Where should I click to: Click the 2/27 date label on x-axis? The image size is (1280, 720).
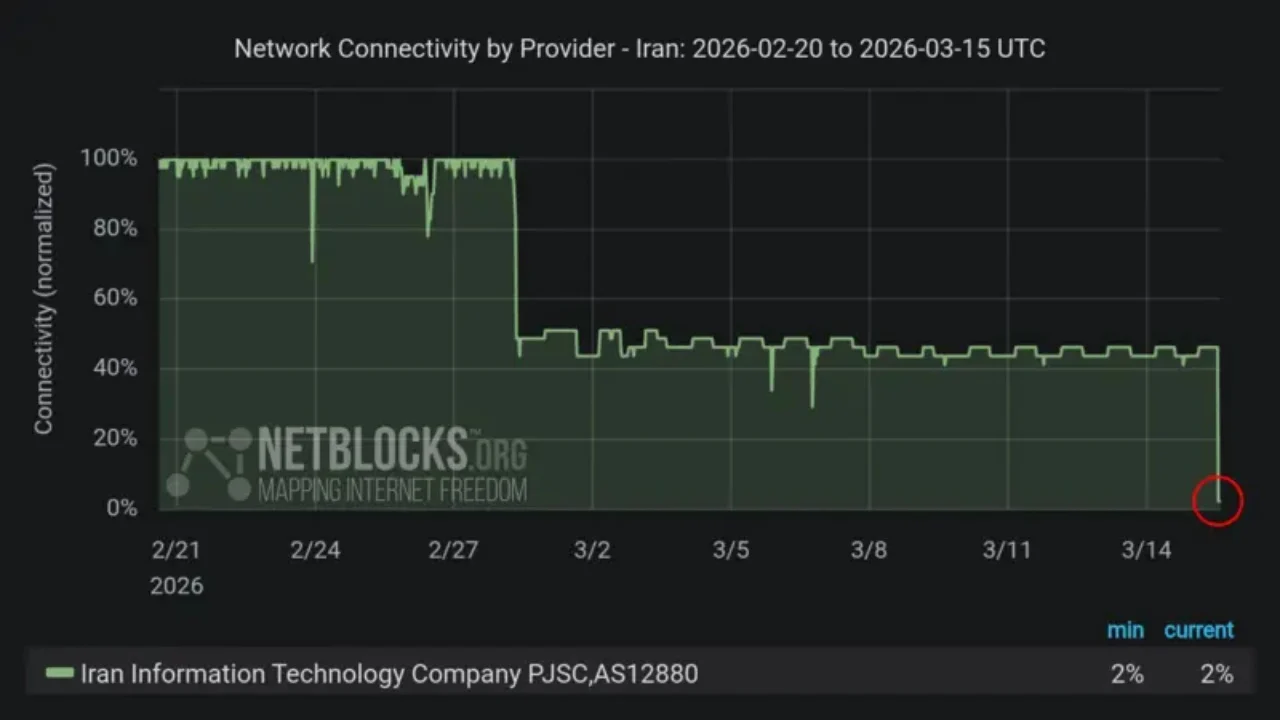coord(453,550)
